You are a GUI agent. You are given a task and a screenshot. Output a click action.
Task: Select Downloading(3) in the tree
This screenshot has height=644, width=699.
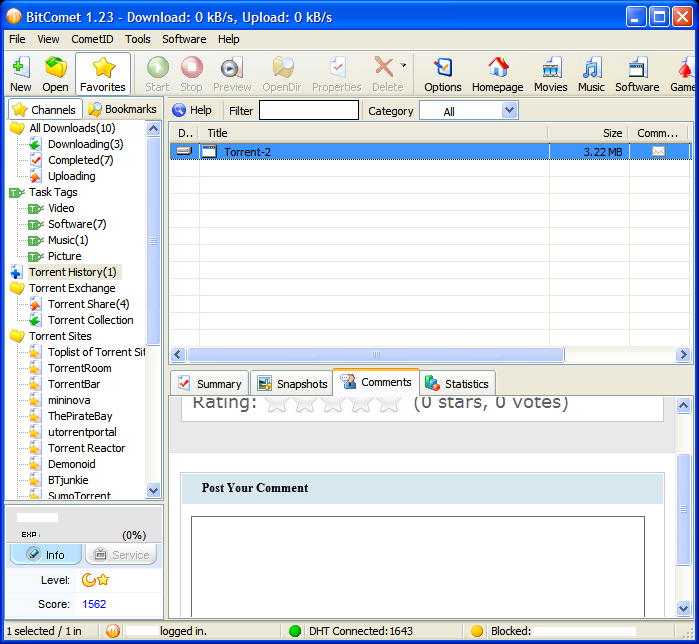86,144
